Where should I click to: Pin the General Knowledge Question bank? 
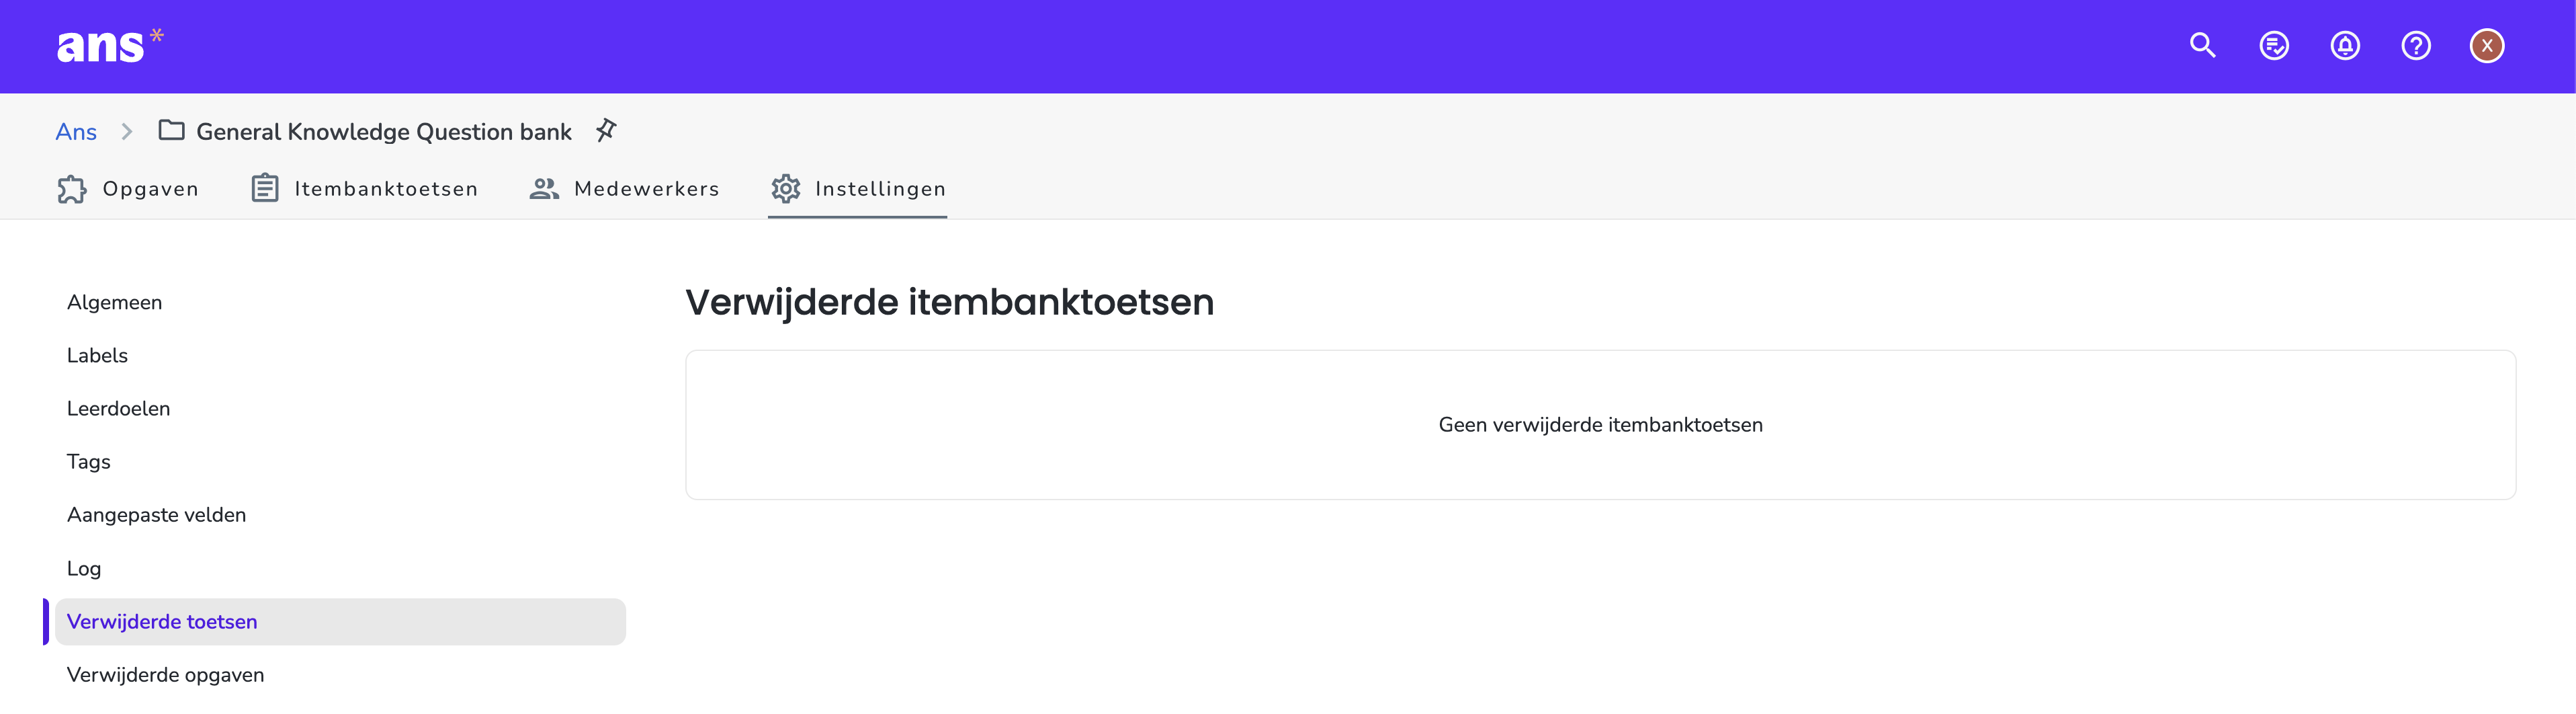(x=606, y=130)
